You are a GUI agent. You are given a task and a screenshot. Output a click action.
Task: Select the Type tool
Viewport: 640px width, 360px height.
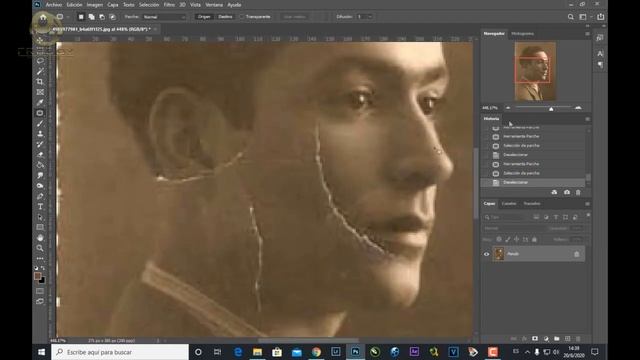point(40,207)
